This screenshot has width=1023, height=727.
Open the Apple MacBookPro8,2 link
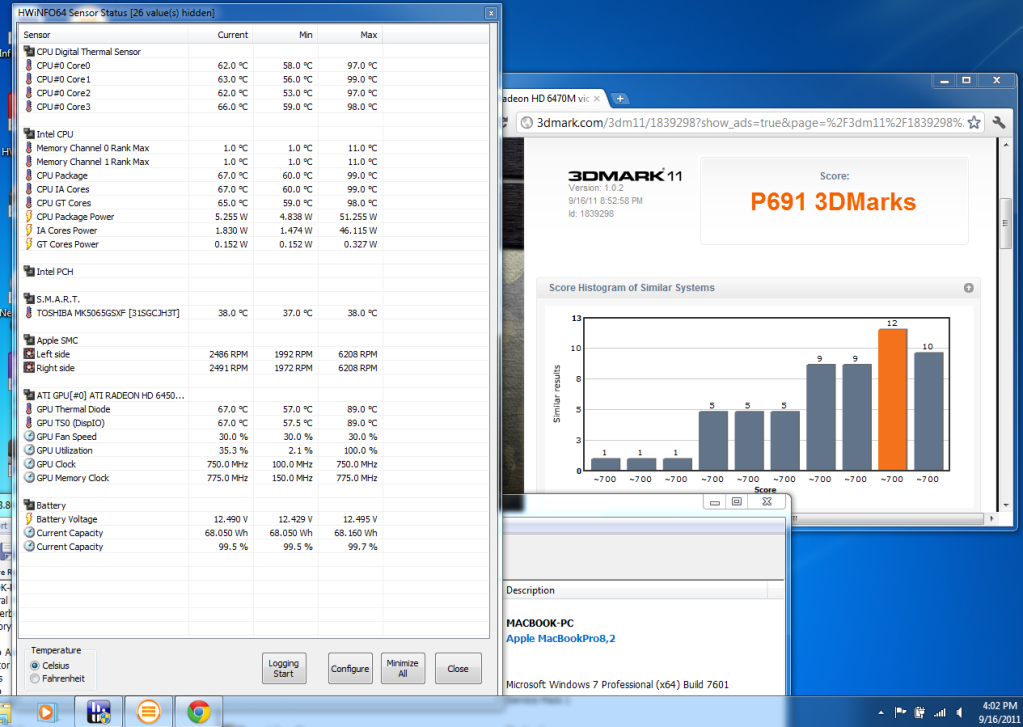560,638
